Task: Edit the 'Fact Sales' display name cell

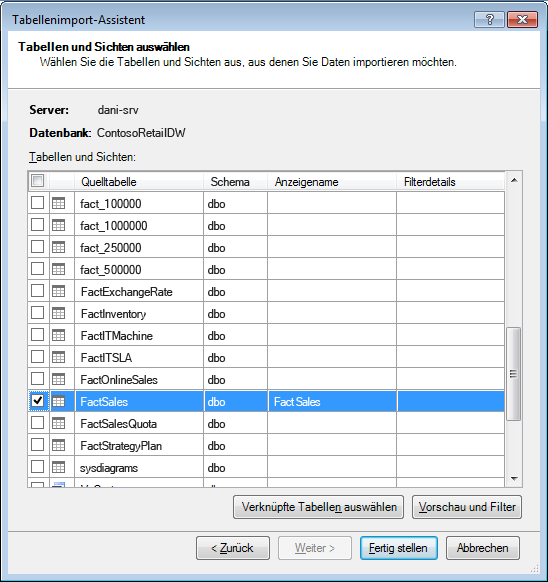Action: tap(332, 401)
